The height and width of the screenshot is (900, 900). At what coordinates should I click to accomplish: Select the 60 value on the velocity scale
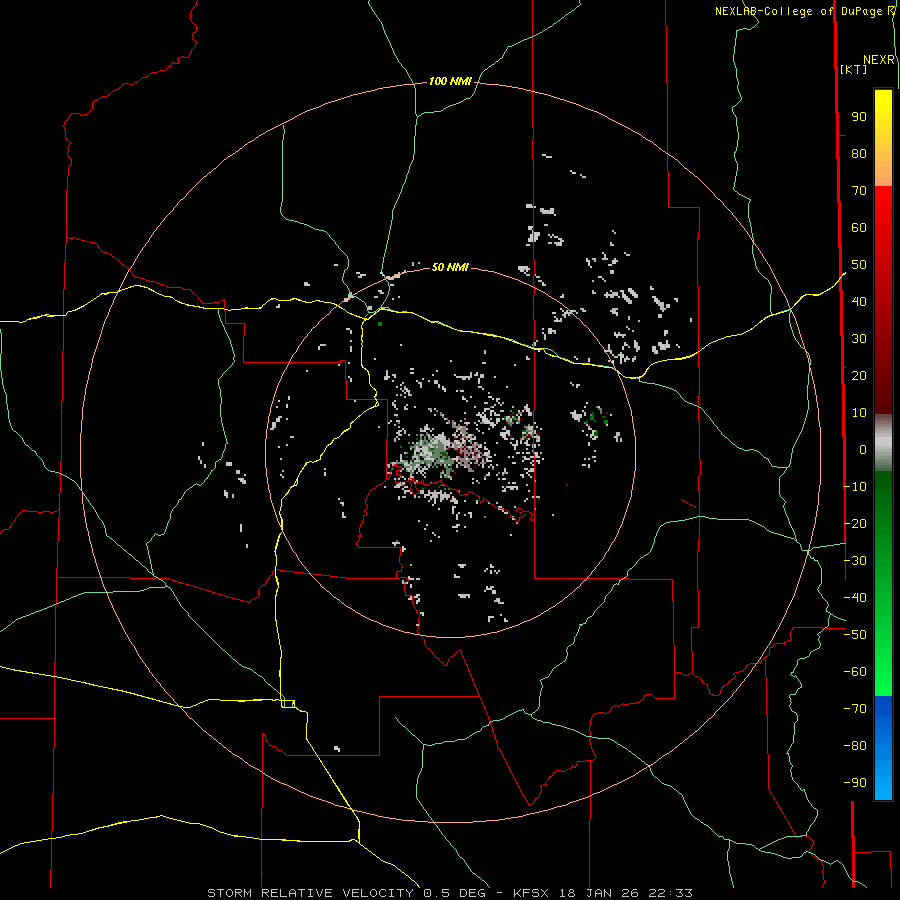(x=859, y=227)
